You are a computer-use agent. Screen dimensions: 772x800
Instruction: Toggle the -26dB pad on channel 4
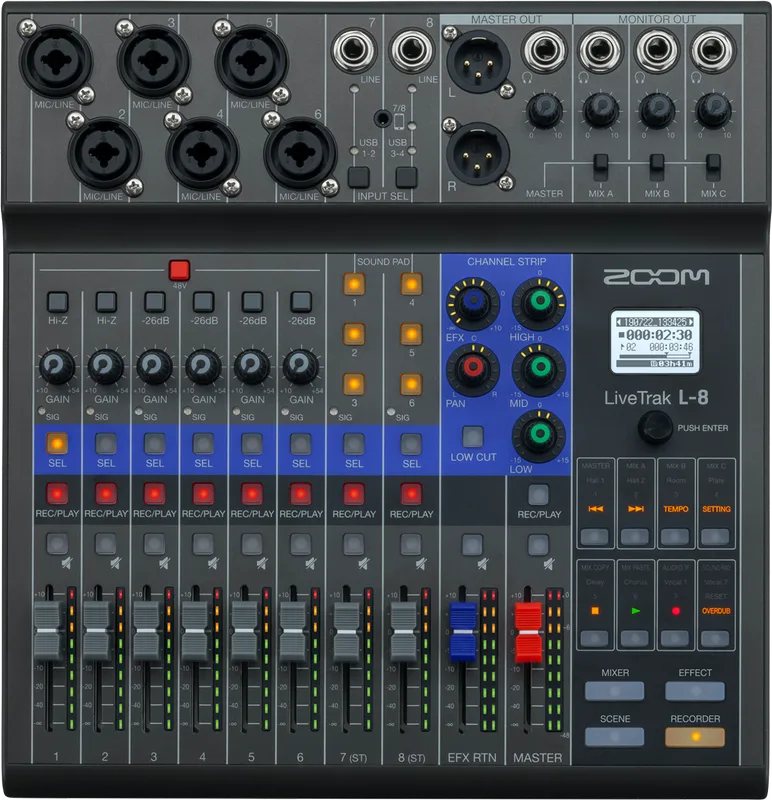click(x=204, y=302)
